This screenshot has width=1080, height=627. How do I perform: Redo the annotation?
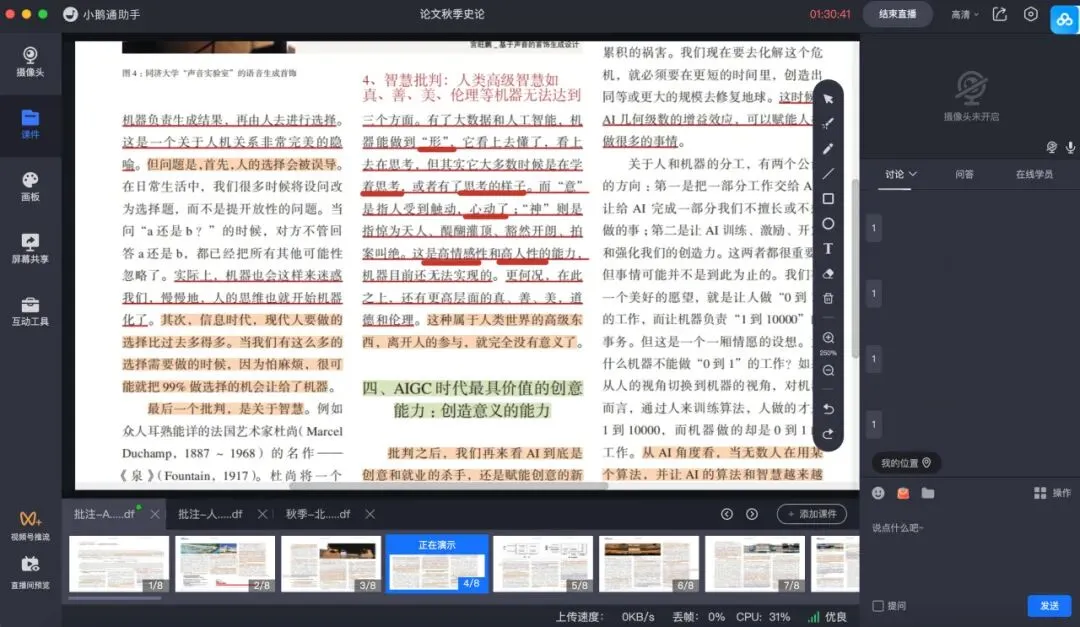[x=829, y=434]
